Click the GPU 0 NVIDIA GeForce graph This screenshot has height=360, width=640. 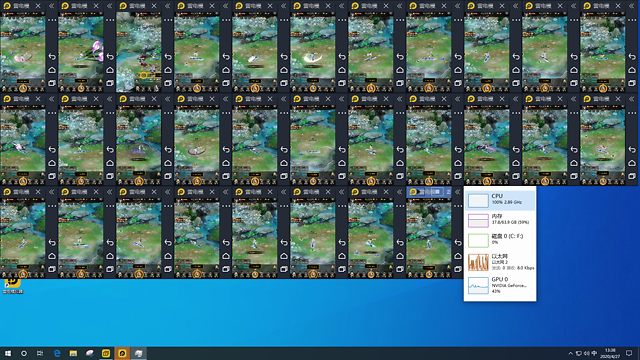pos(478,285)
